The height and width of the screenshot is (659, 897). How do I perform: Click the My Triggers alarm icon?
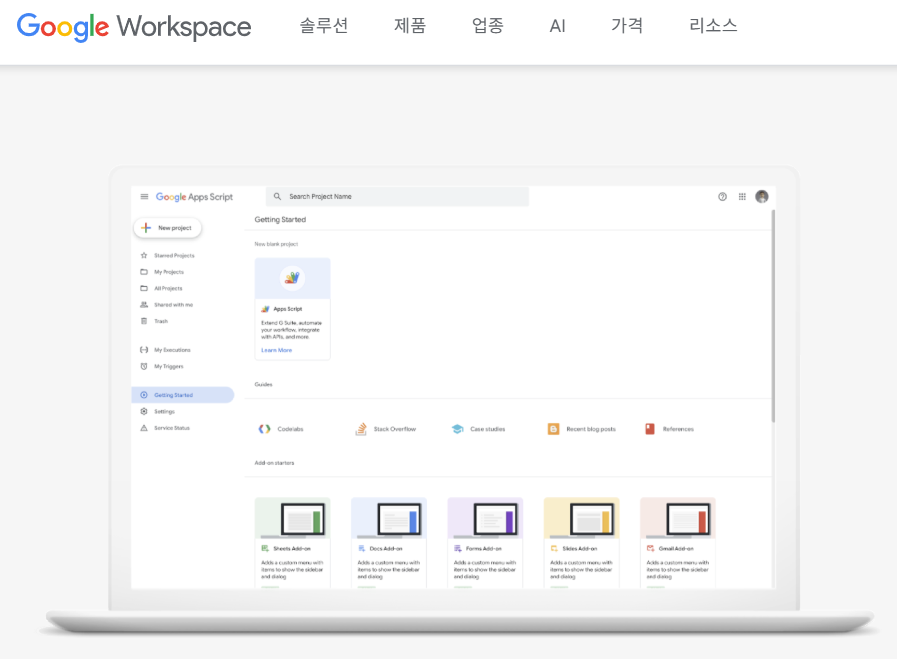coord(144,366)
